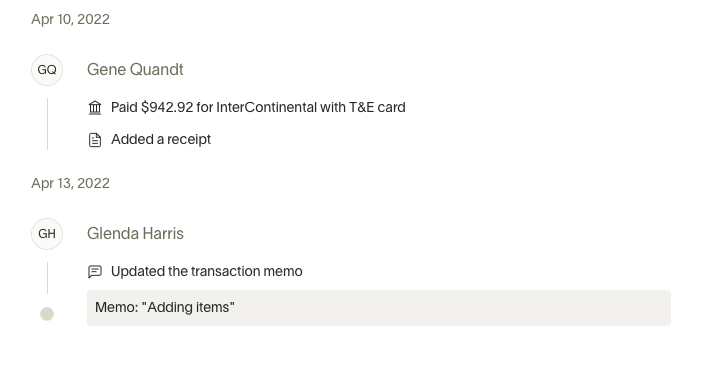Image resolution: width=701 pixels, height=379 pixels.
Task: Click the receipt document icon
Action: point(95,140)
